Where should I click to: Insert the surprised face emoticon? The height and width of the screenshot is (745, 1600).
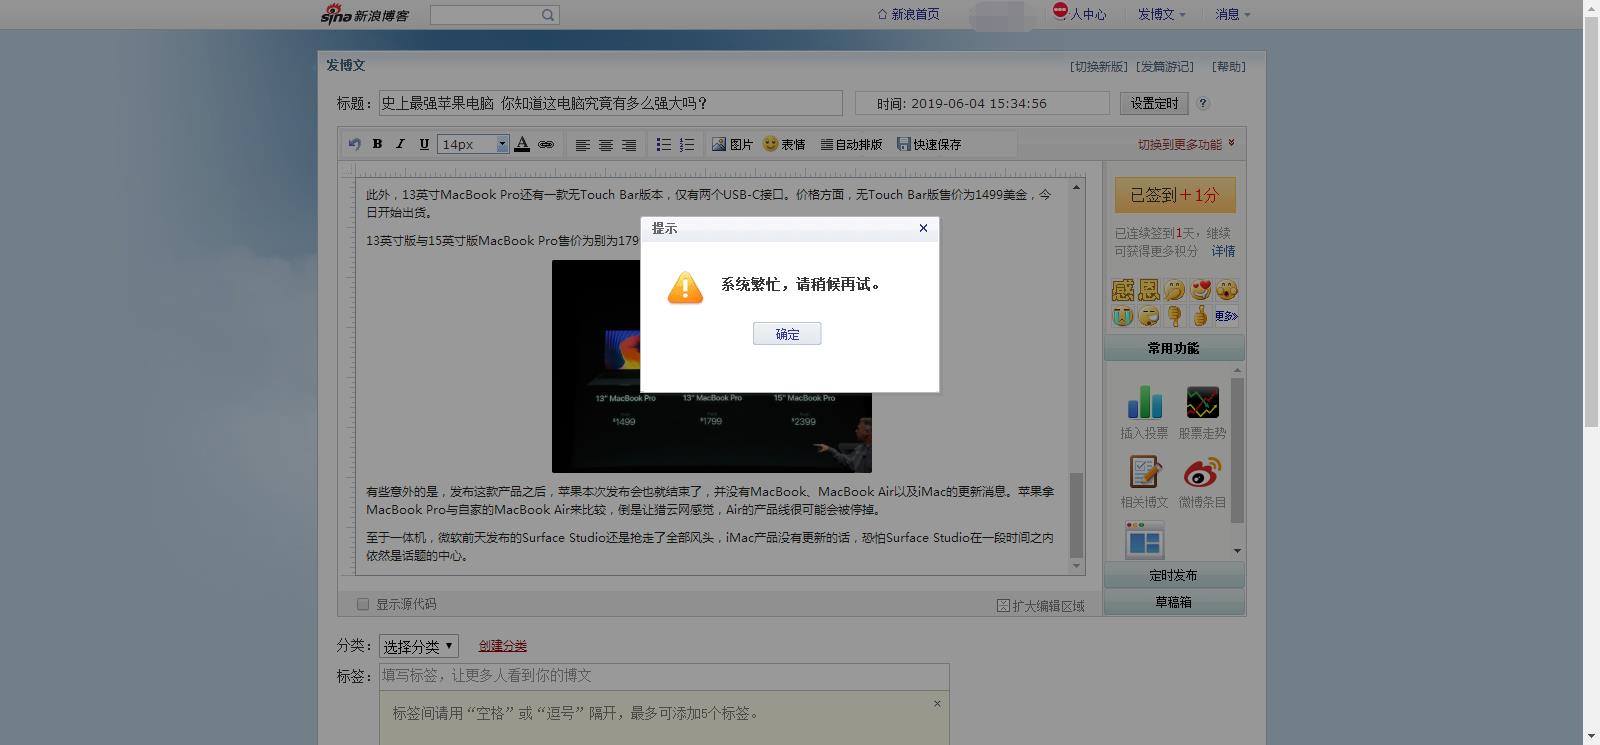pyautogui.click(x=1227, y=290)
